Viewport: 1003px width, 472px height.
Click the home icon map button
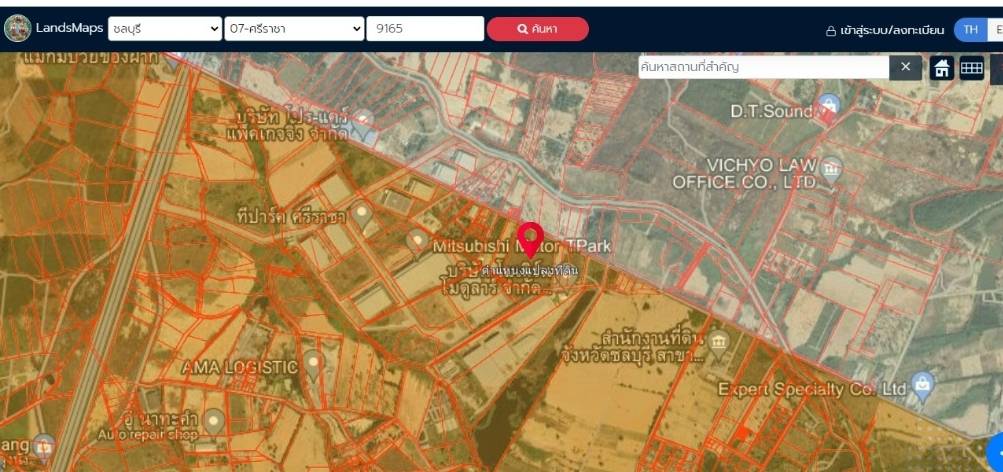pos(941,67)
